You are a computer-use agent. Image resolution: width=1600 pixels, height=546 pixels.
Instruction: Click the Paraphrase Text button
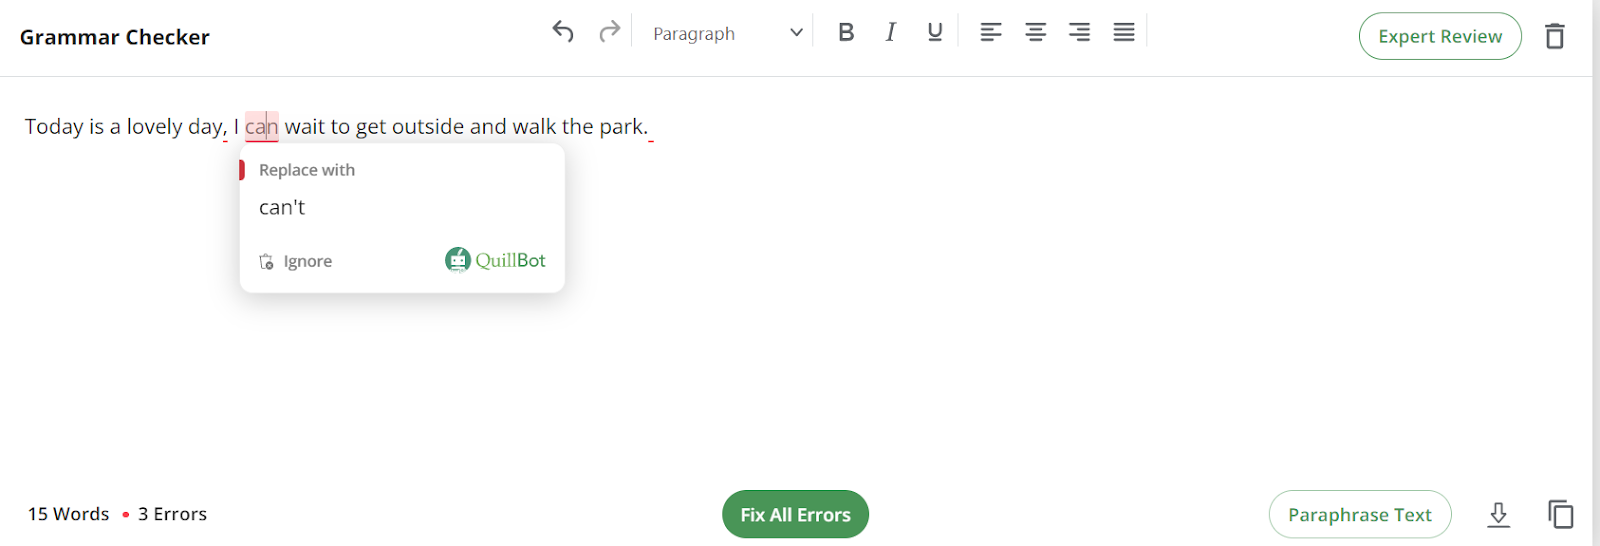click(x=1359, y=515)
